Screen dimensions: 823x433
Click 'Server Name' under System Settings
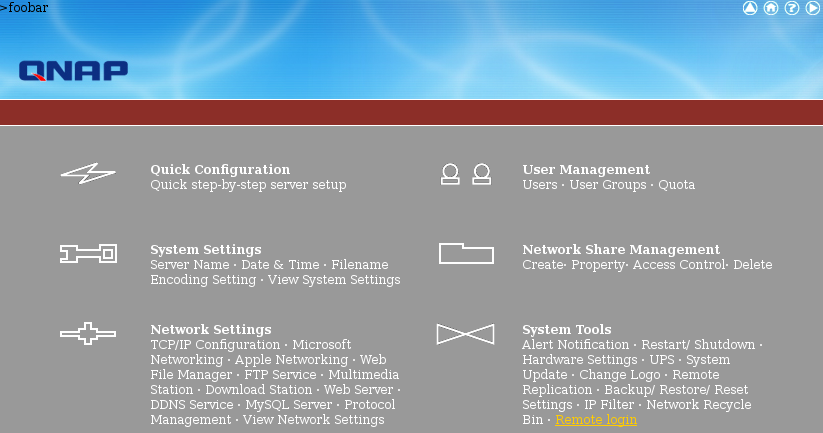tap(190, 265)
